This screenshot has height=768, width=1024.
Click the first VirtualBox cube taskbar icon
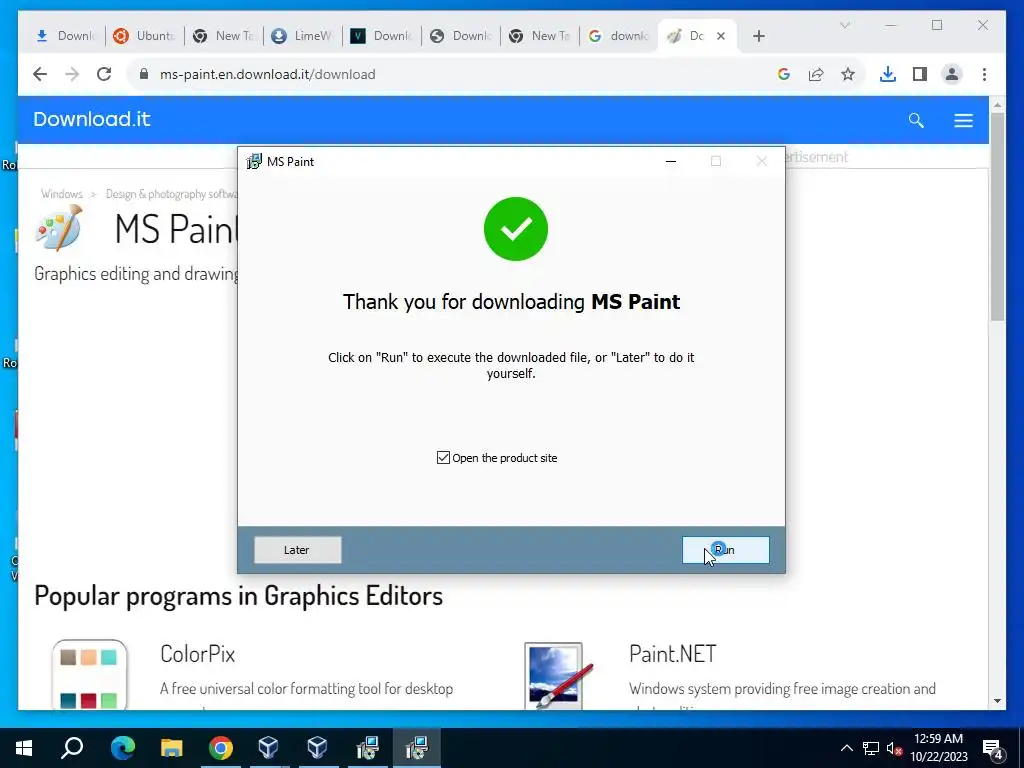click(268, 748)
